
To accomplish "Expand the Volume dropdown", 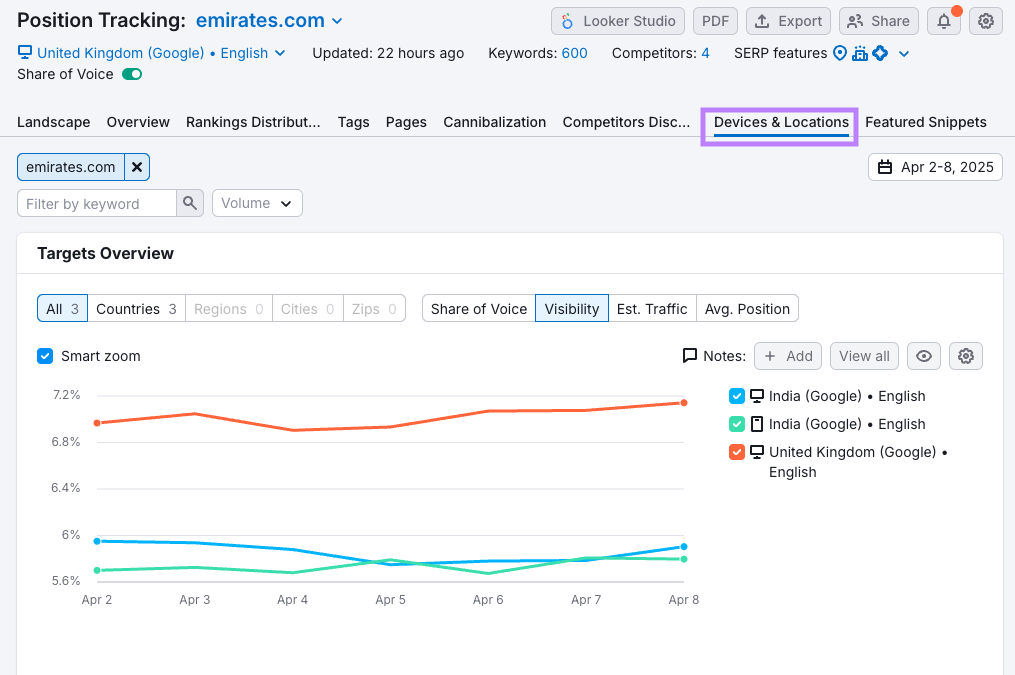I will 257,204.
